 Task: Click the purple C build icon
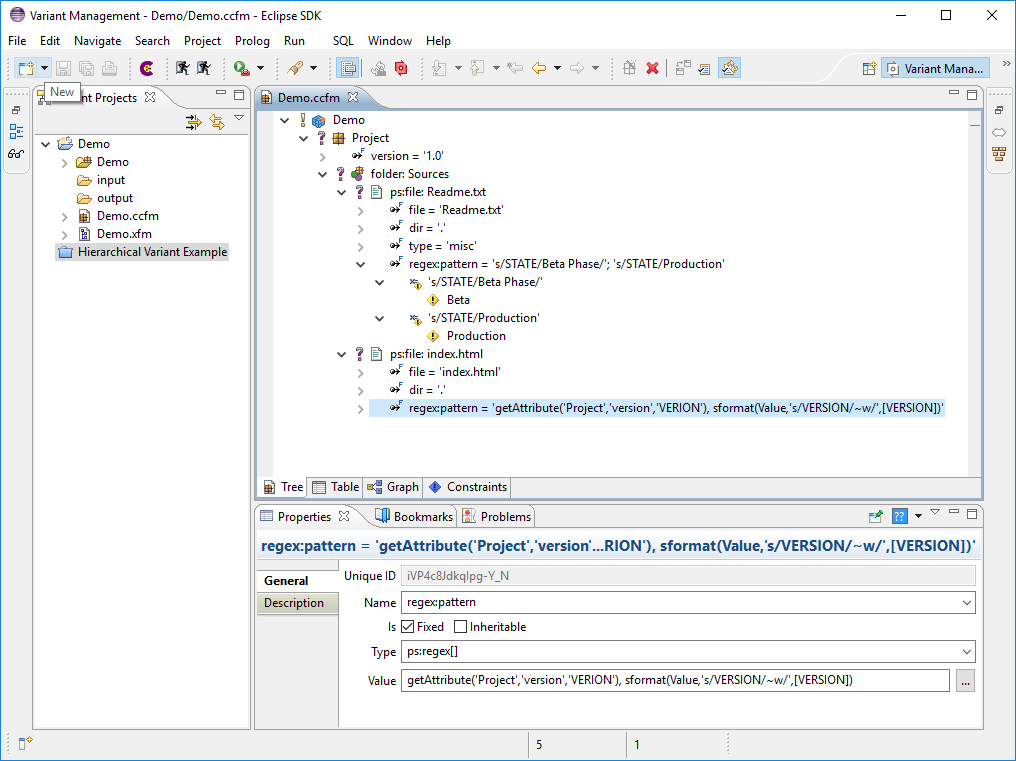coord(147,68)
